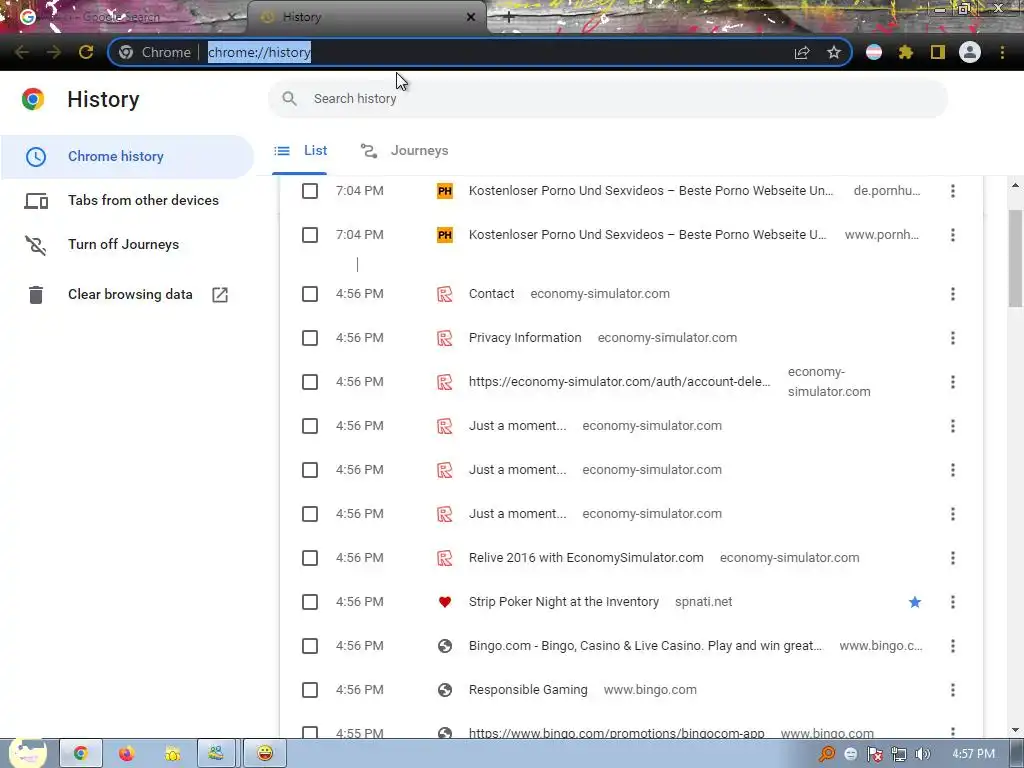Click the favicon of the Contact row

point(445,295)
